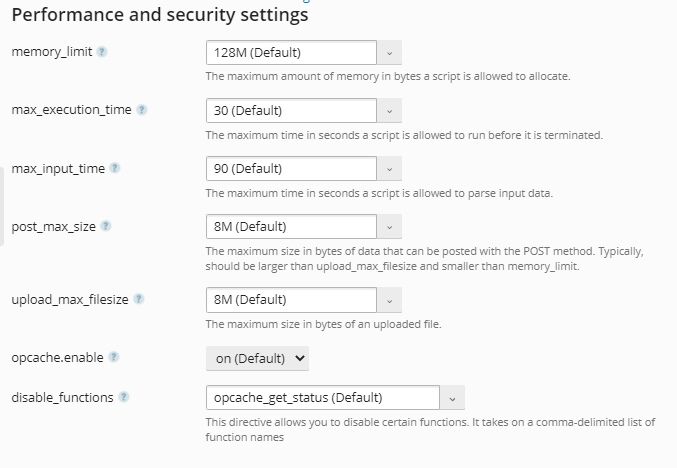Click the memory_limit 128M text field
The width and height of the screenshot is (677, 468).
pyautogui.click(x=291, y=53)
